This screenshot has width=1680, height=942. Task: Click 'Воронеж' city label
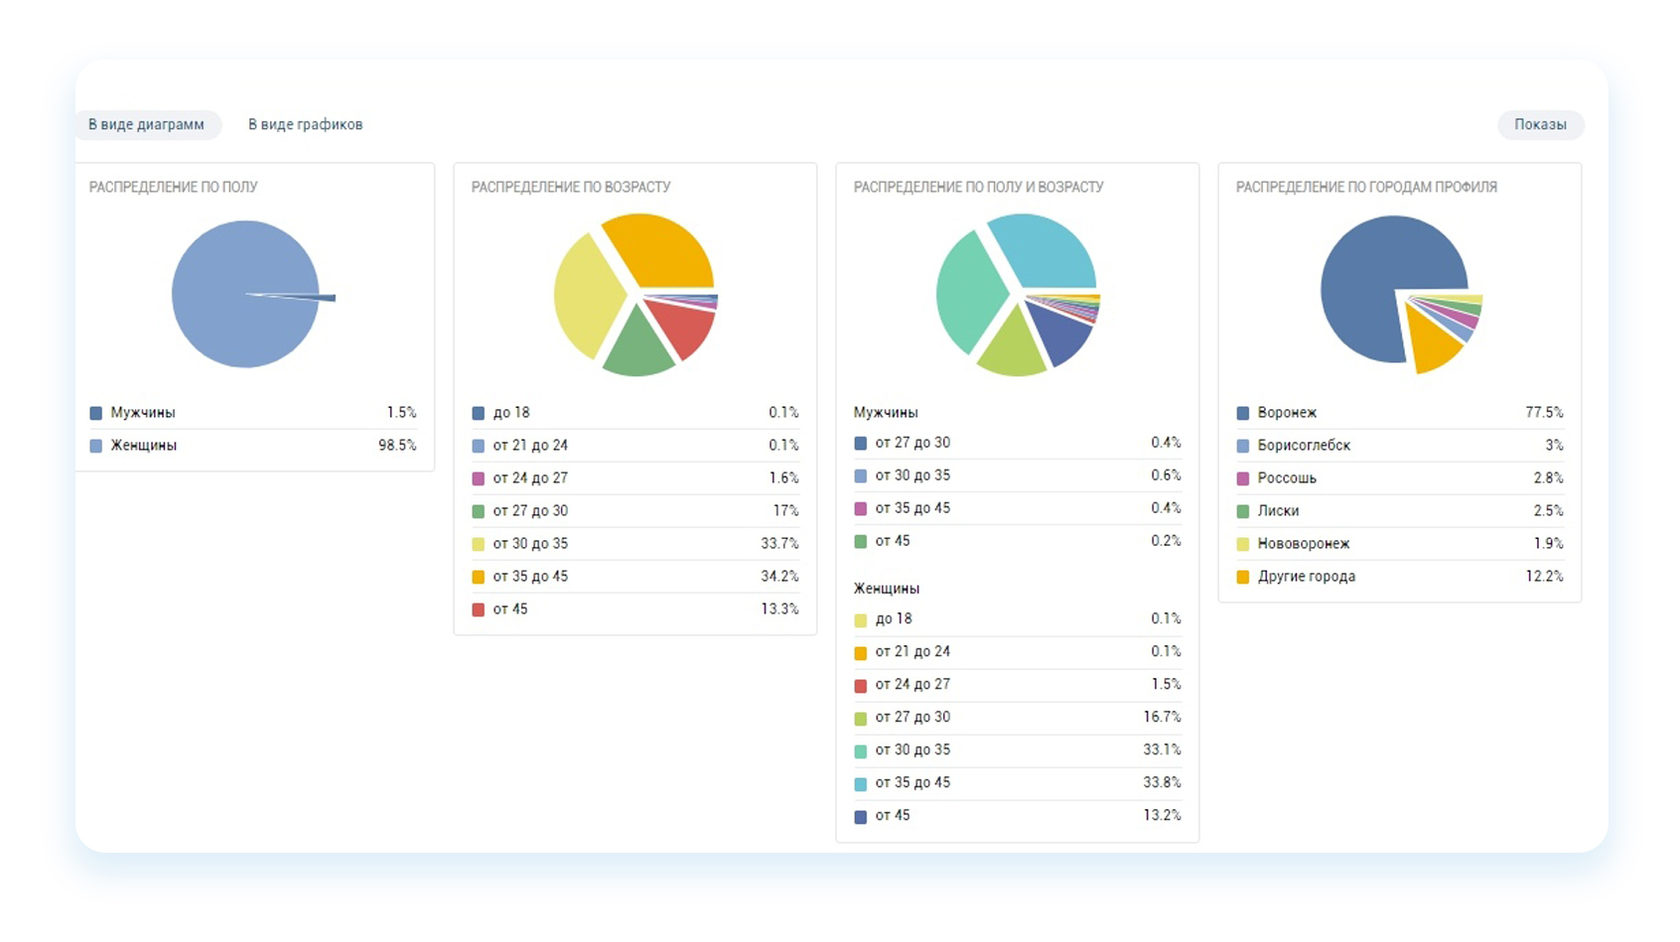click(x=1287, y=413)
